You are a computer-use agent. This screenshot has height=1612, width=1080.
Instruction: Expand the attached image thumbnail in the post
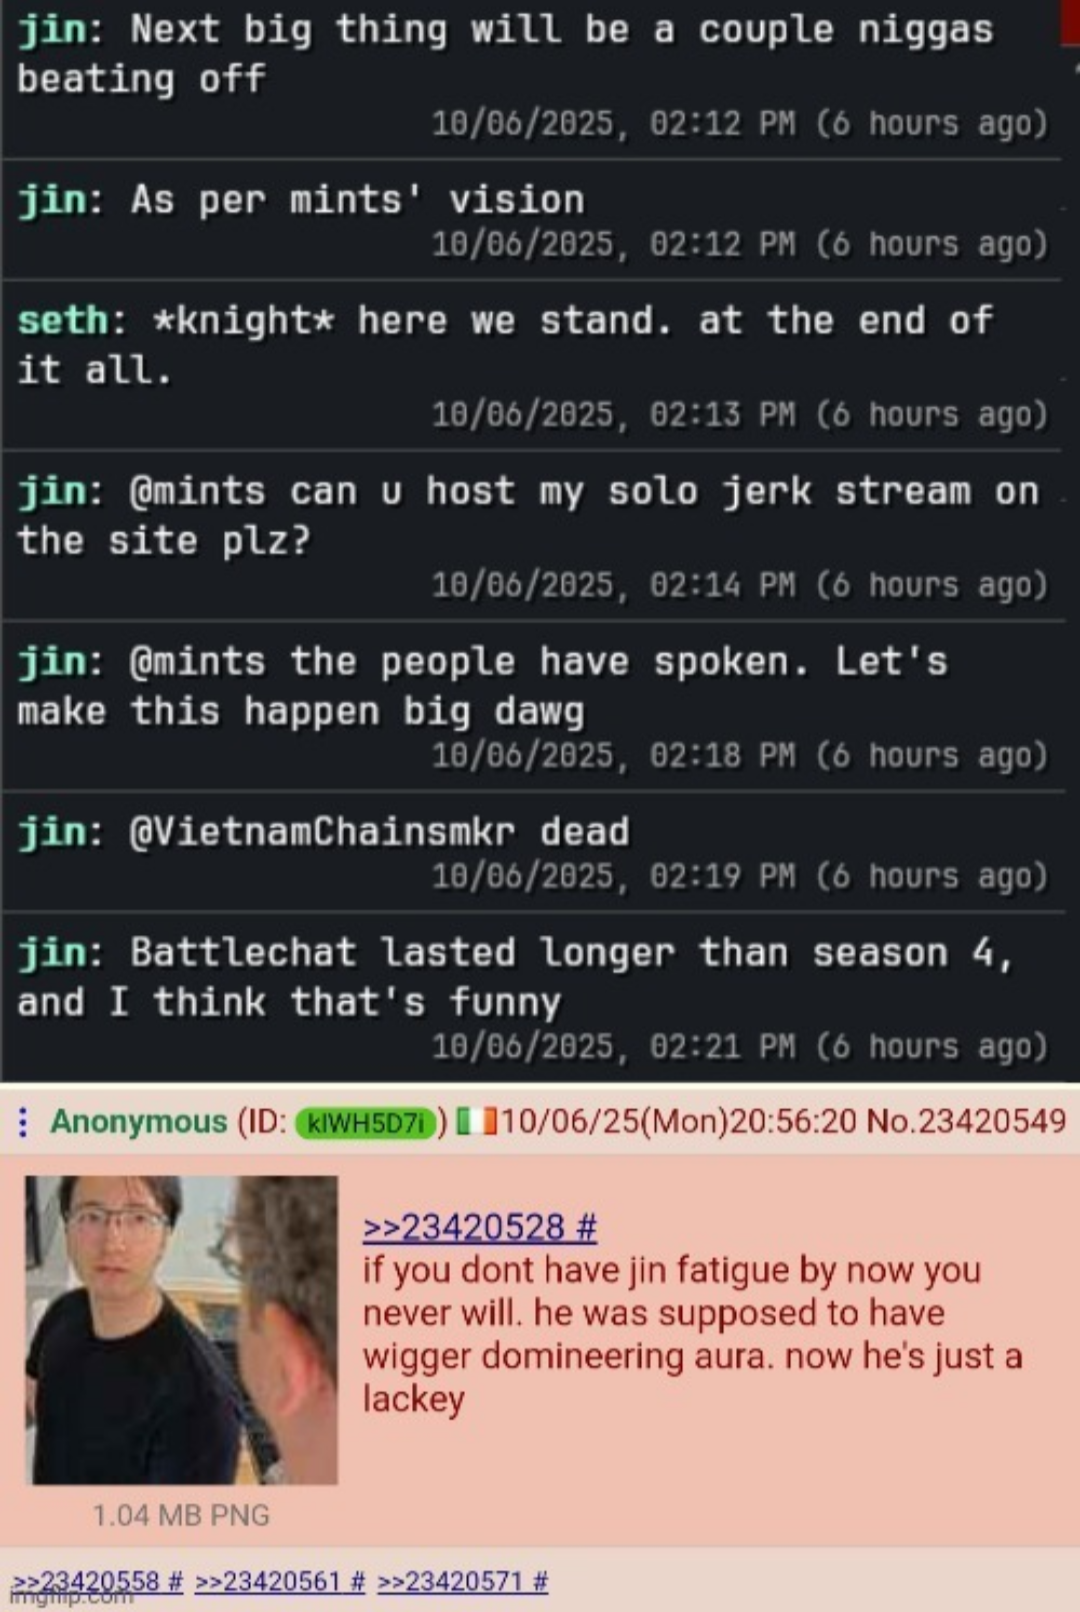(181, 1329)
